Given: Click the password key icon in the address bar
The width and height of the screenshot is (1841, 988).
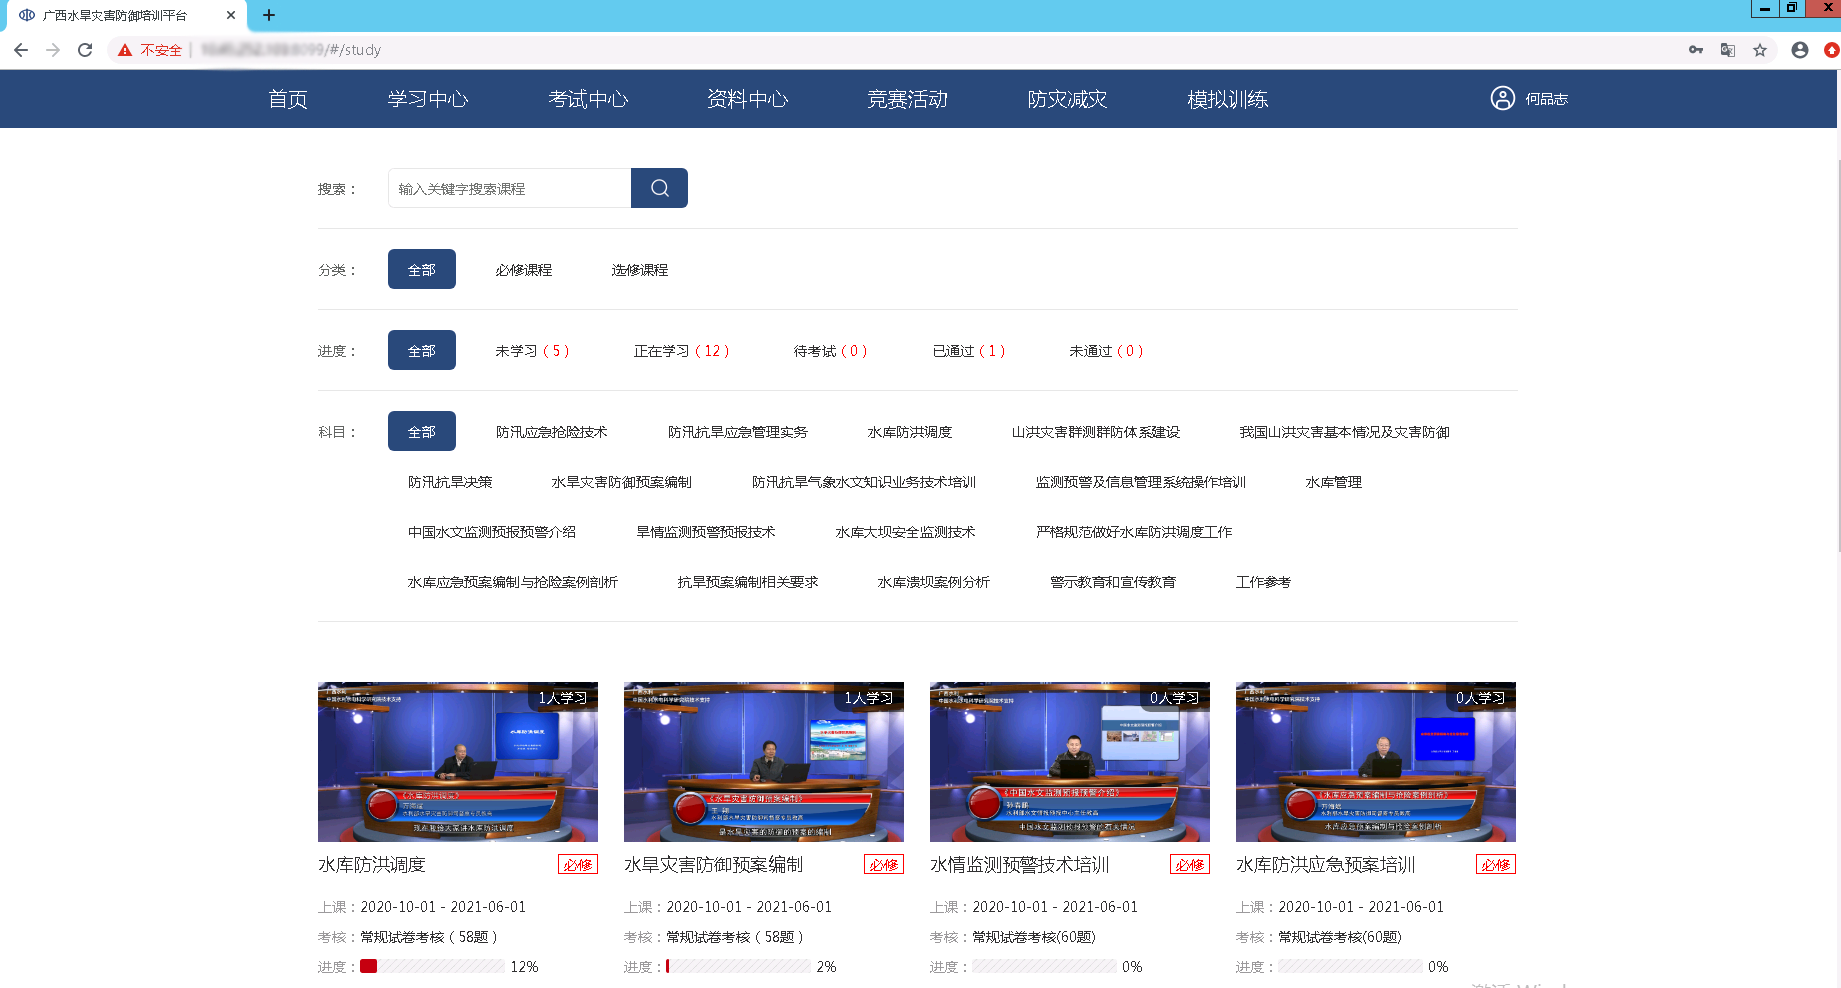Looking at the screenshot, I should [1695, 49].
